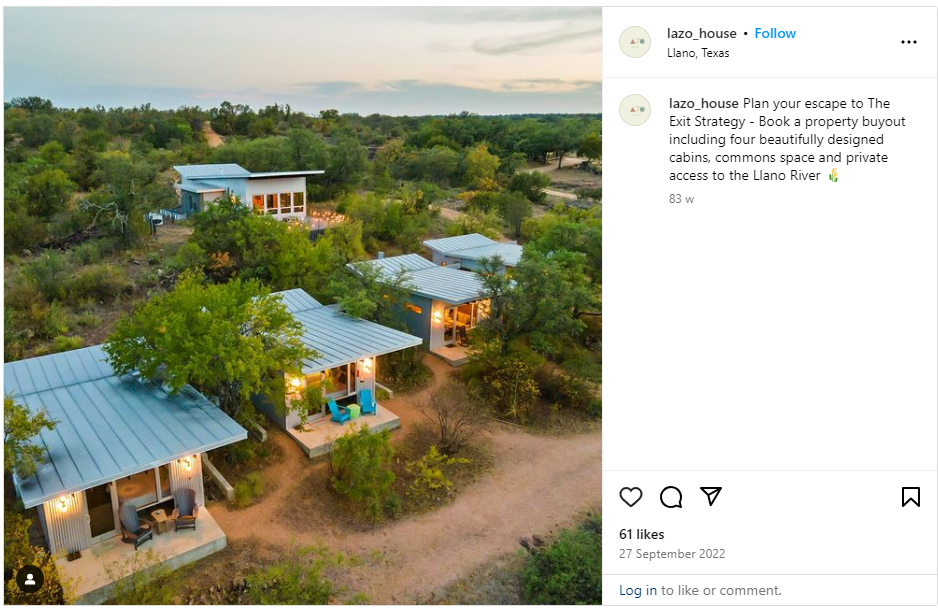
Task: Click the corn emoji ending the caption
Action: pyautogui.click(x=833, y=176)
